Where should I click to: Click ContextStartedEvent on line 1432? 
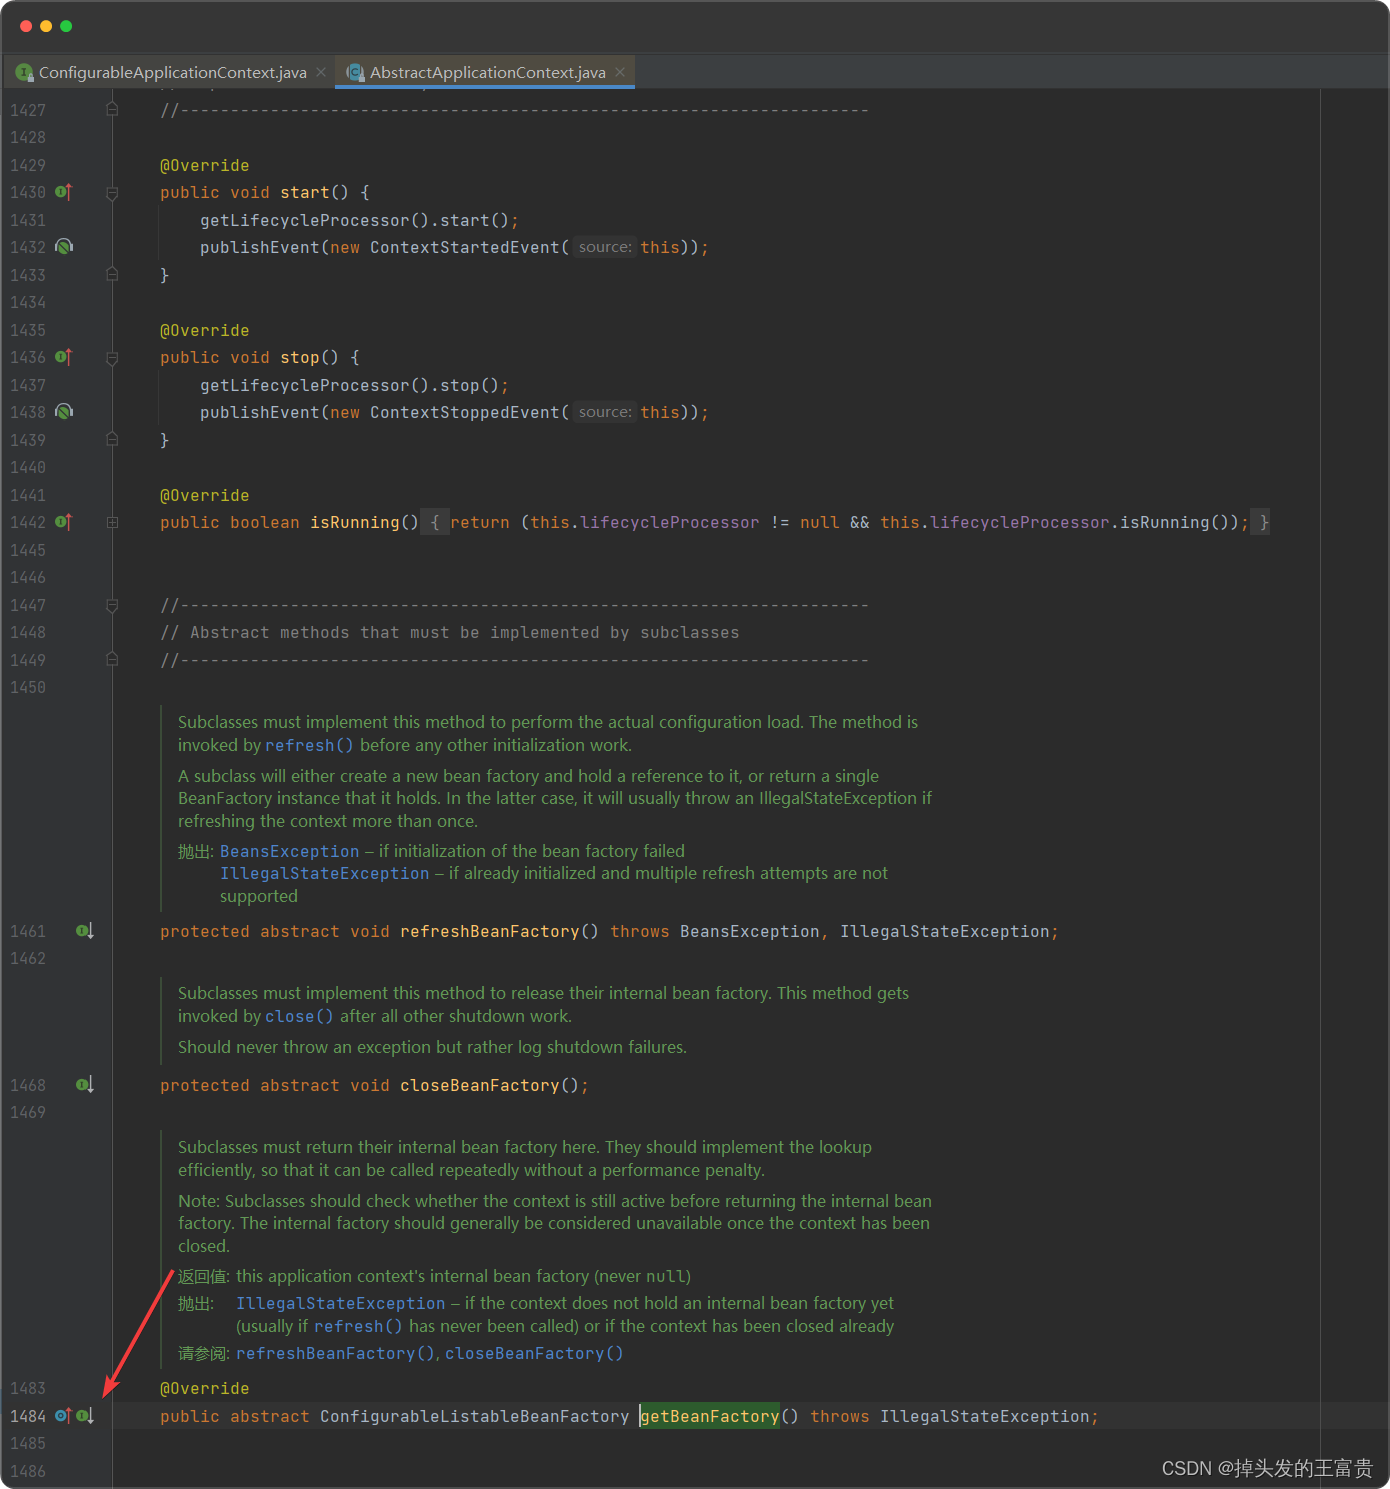pos(464,247)
